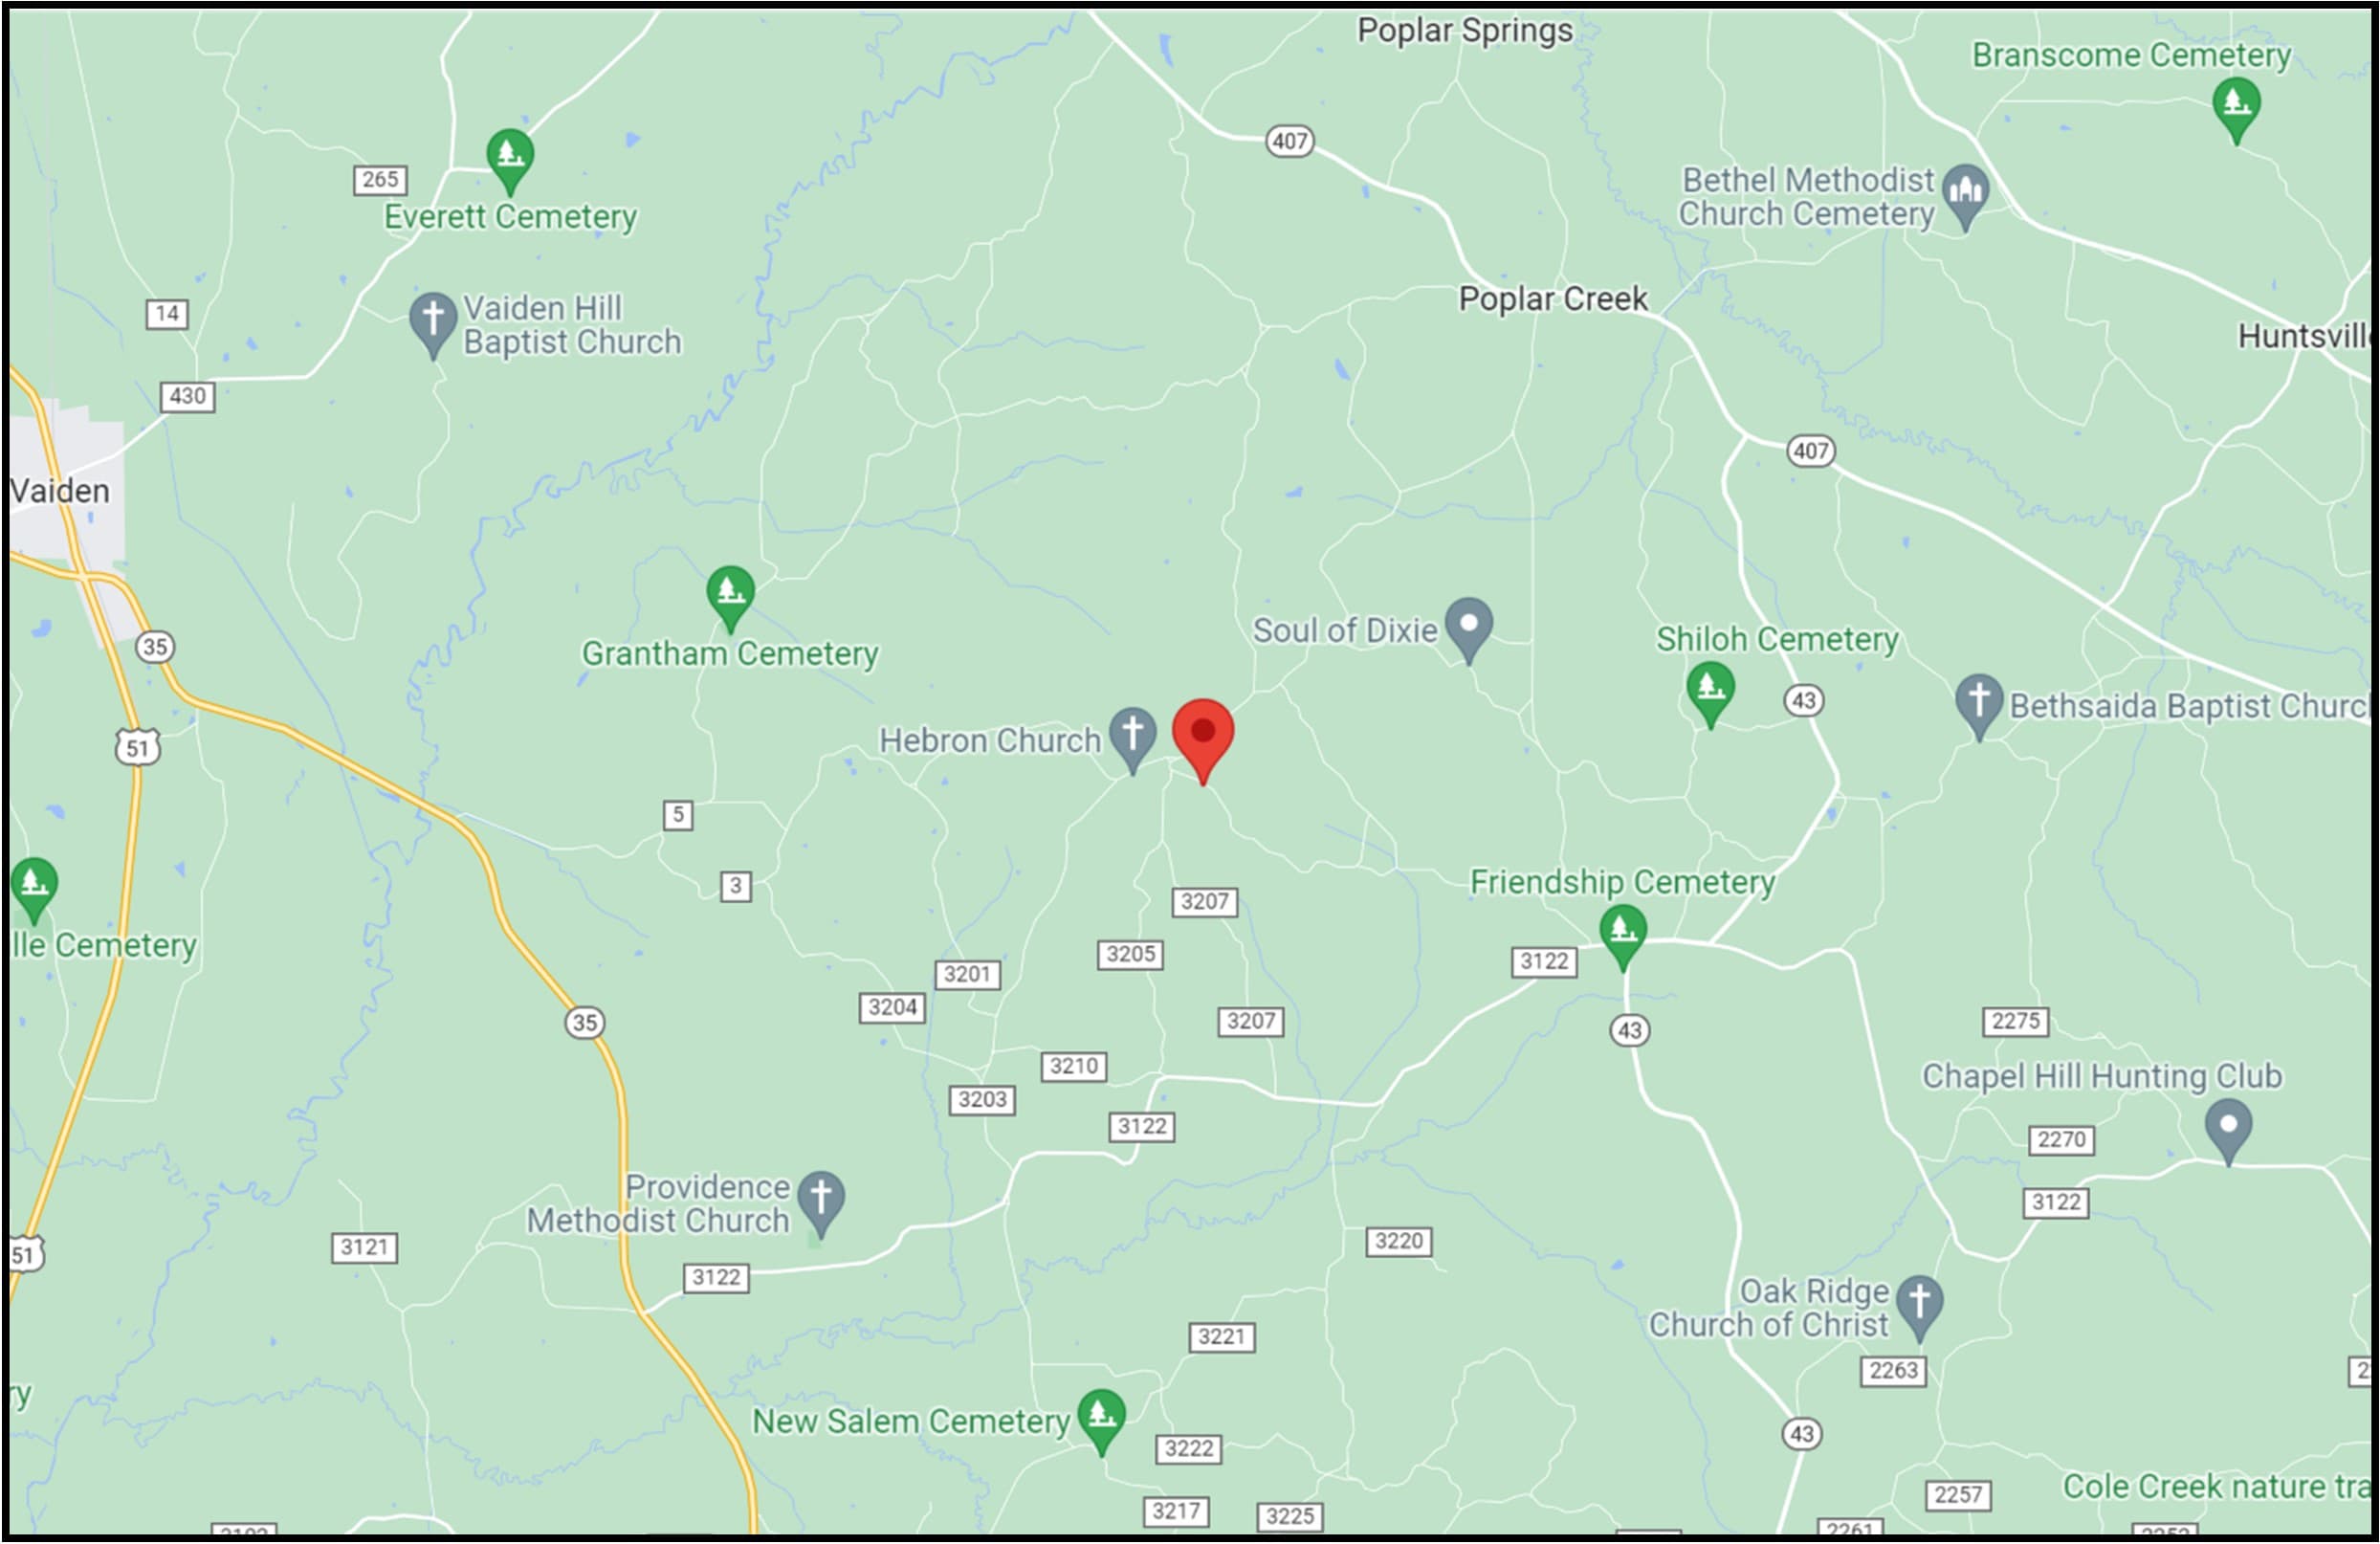Click the Poplar Springs place label

pos(1465,31)
